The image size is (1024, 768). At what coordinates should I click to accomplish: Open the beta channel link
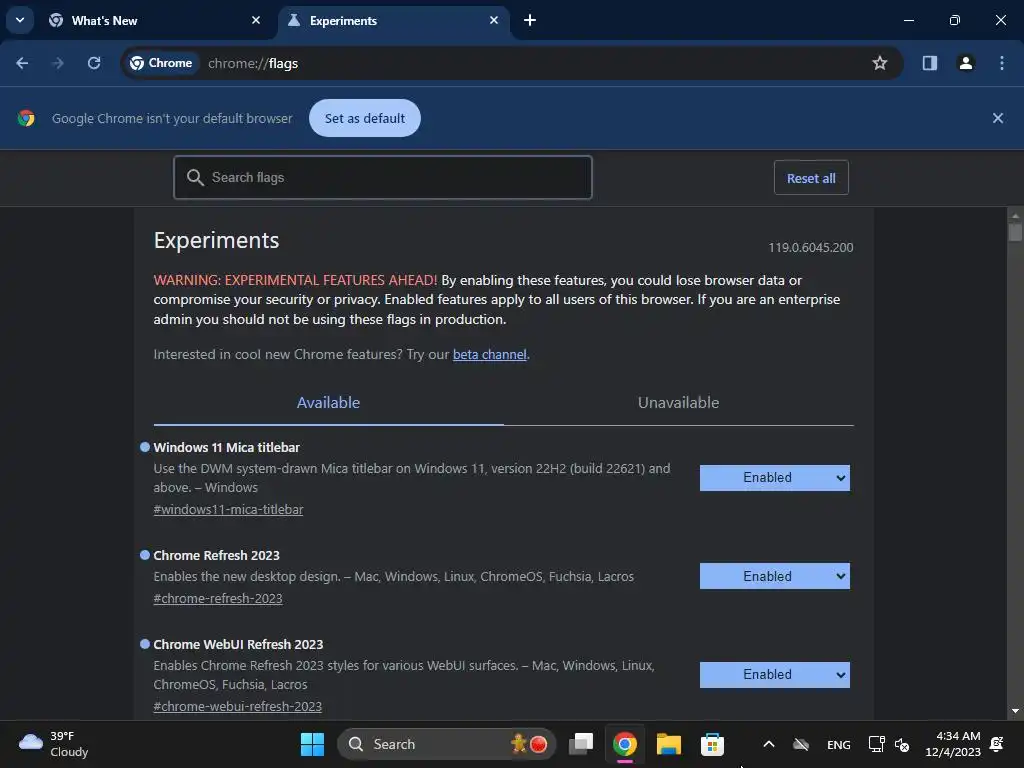click(x=490, y=355)
